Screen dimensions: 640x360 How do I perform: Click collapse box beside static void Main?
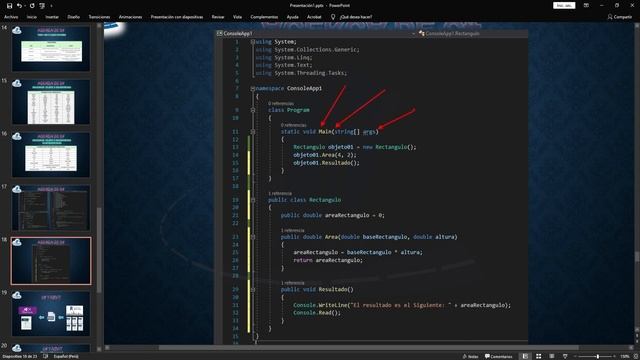coord(253,131)
